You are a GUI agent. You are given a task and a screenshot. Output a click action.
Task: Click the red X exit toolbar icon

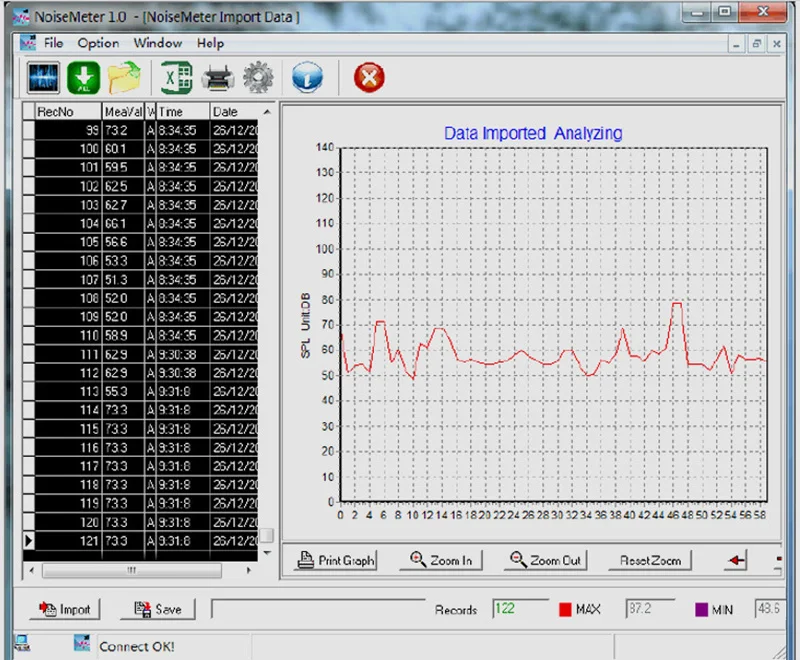tap(369, 77)
